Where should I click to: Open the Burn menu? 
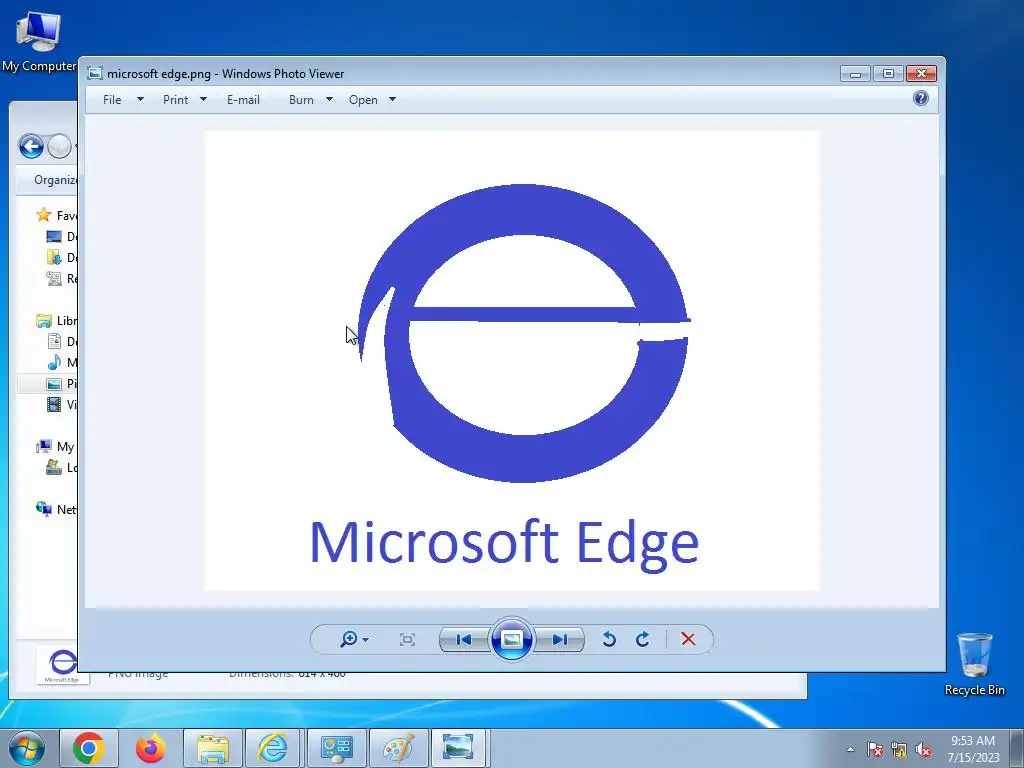tap(301, 99)
